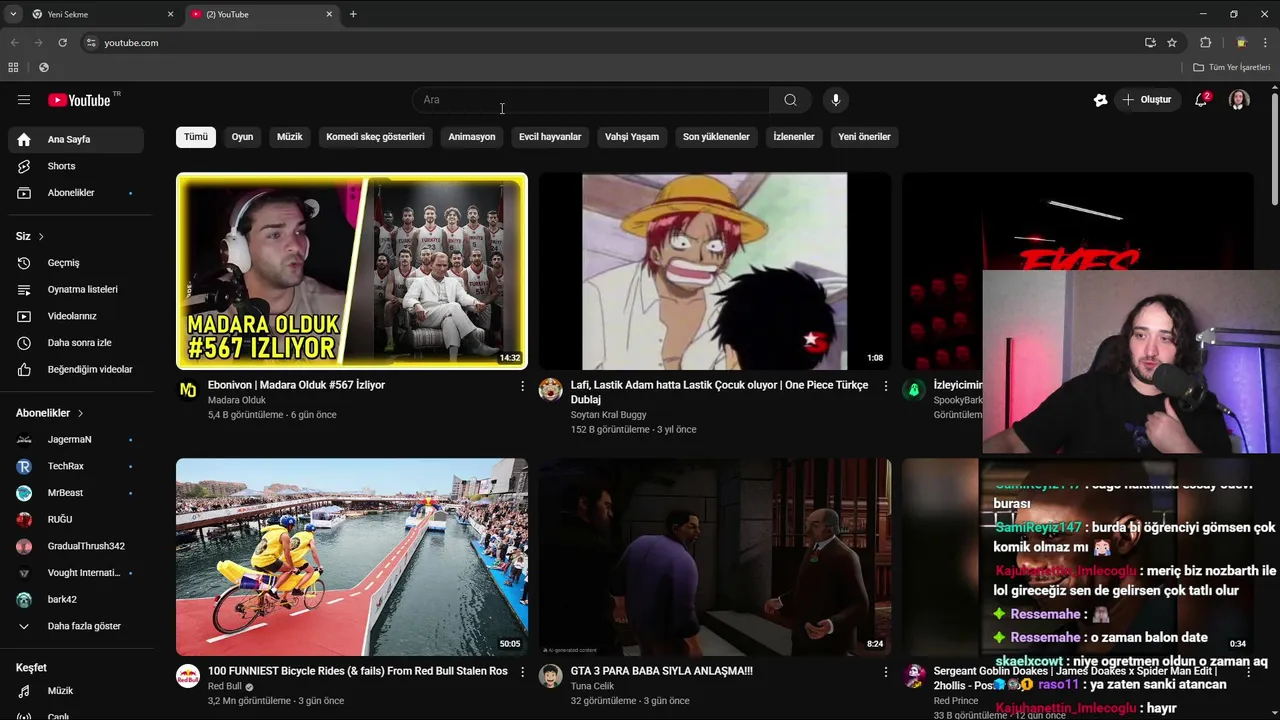1280x720 pixels.
Task: Select Son yüklenenler filter chip
Action: pos(716,137)
